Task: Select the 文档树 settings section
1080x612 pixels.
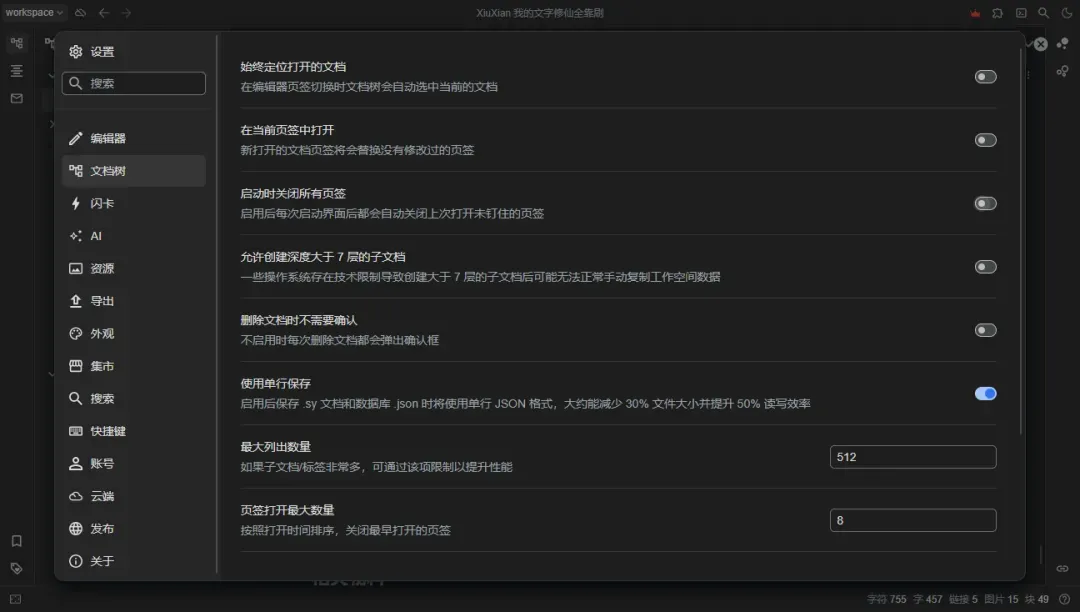Action: coord(134,171)
